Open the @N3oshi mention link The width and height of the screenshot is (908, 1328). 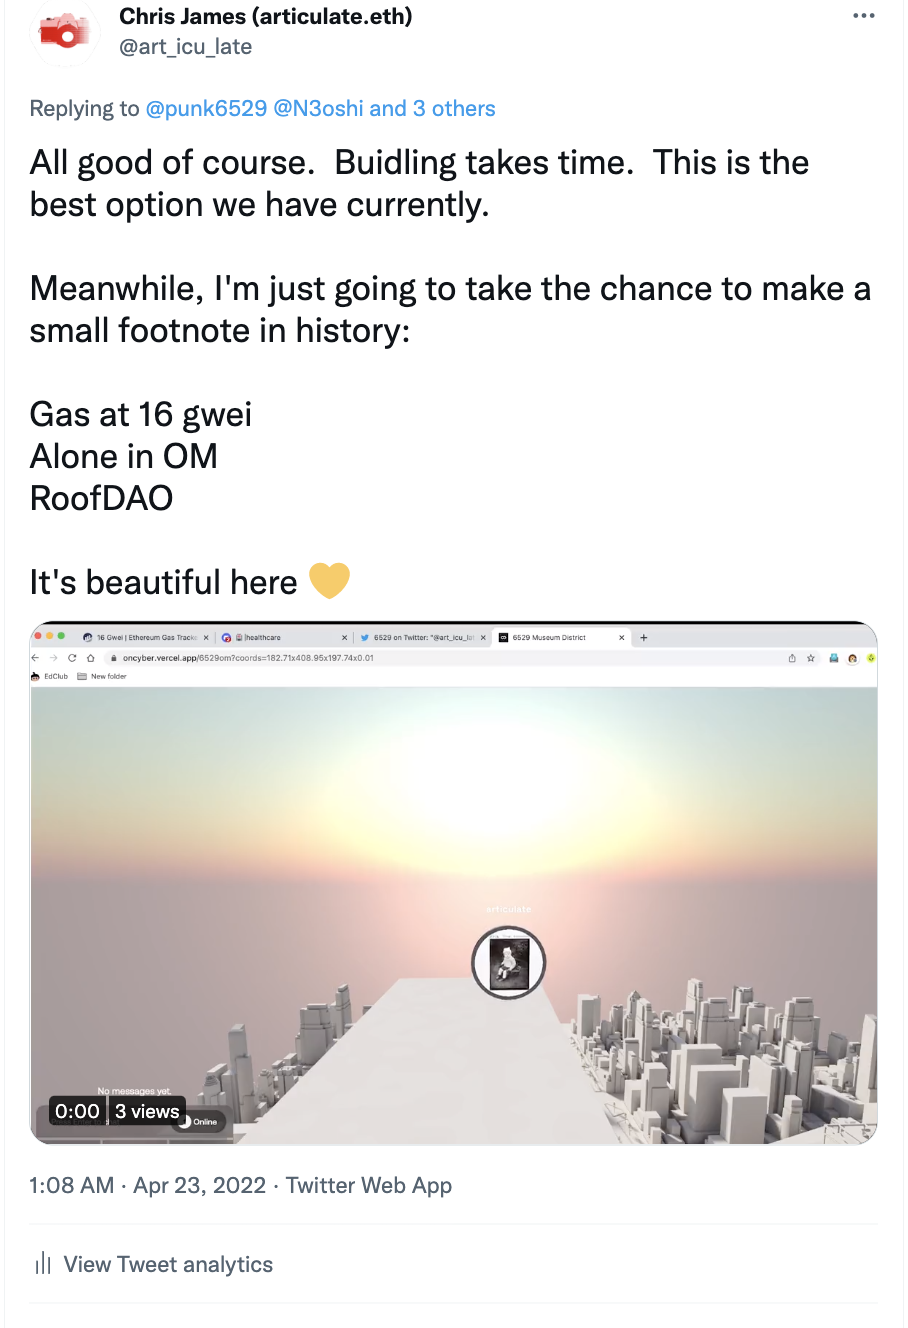318,109
